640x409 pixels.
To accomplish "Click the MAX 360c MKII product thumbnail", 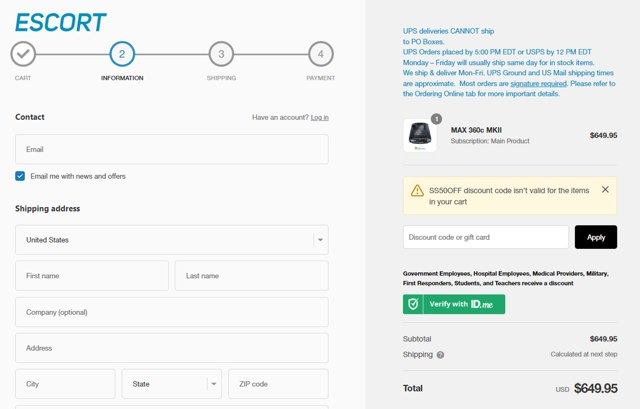I will pos(420,136).
